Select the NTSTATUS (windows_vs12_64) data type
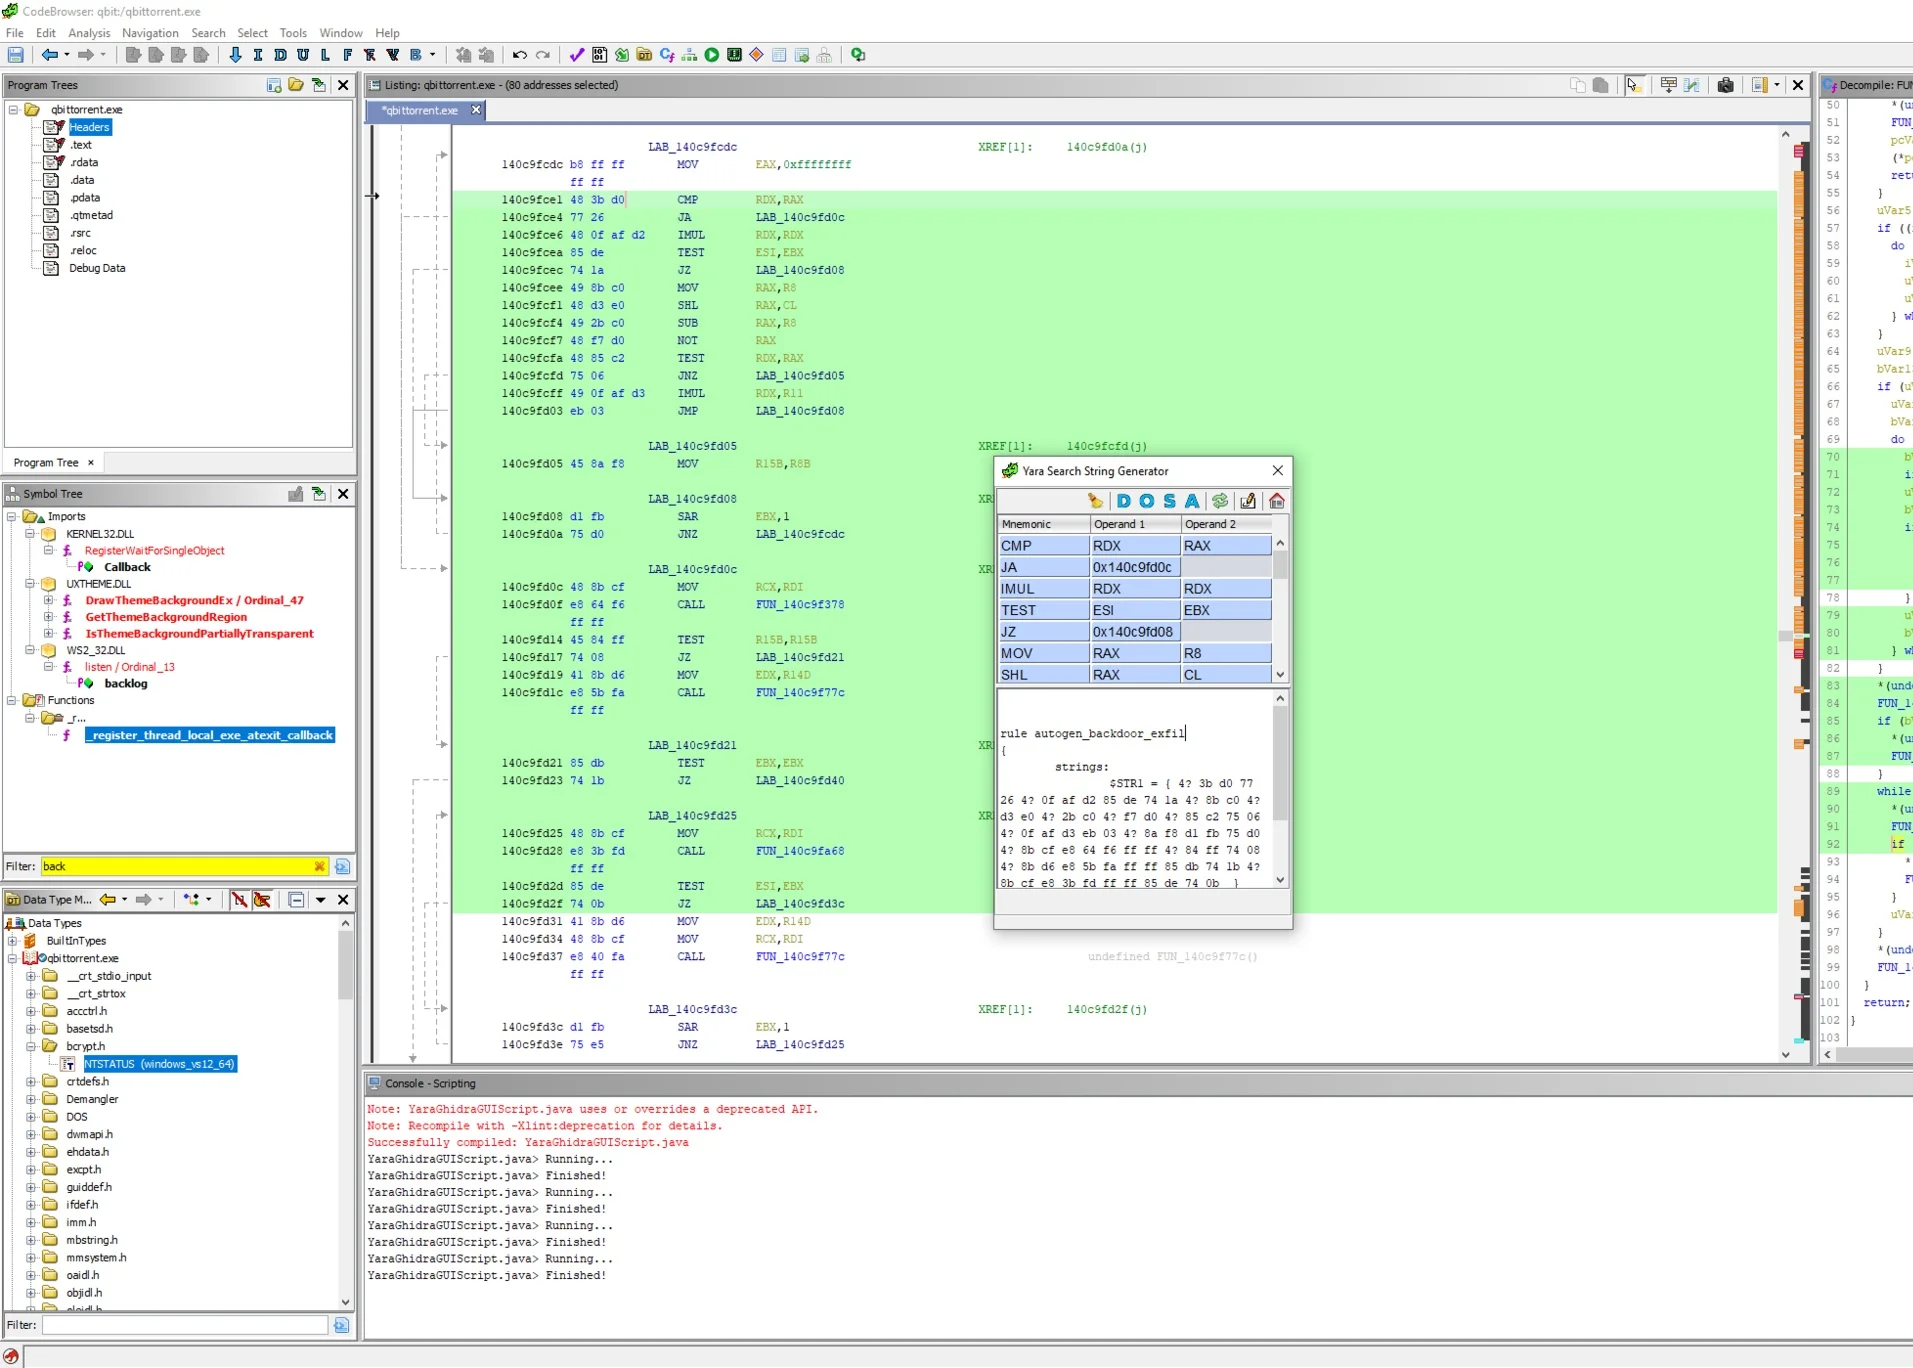The height and width of the screenshot is (1368, 1913). [160, 1064]
